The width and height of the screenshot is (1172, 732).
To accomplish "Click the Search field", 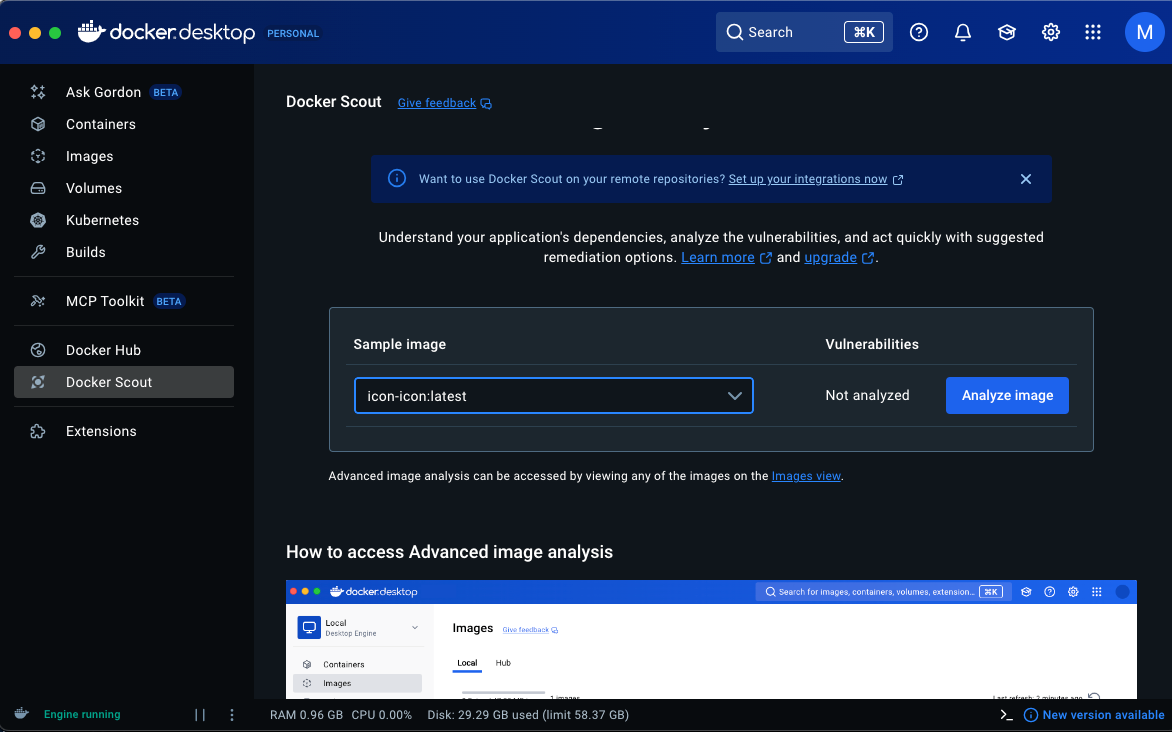I will click(x=804, y=32).
